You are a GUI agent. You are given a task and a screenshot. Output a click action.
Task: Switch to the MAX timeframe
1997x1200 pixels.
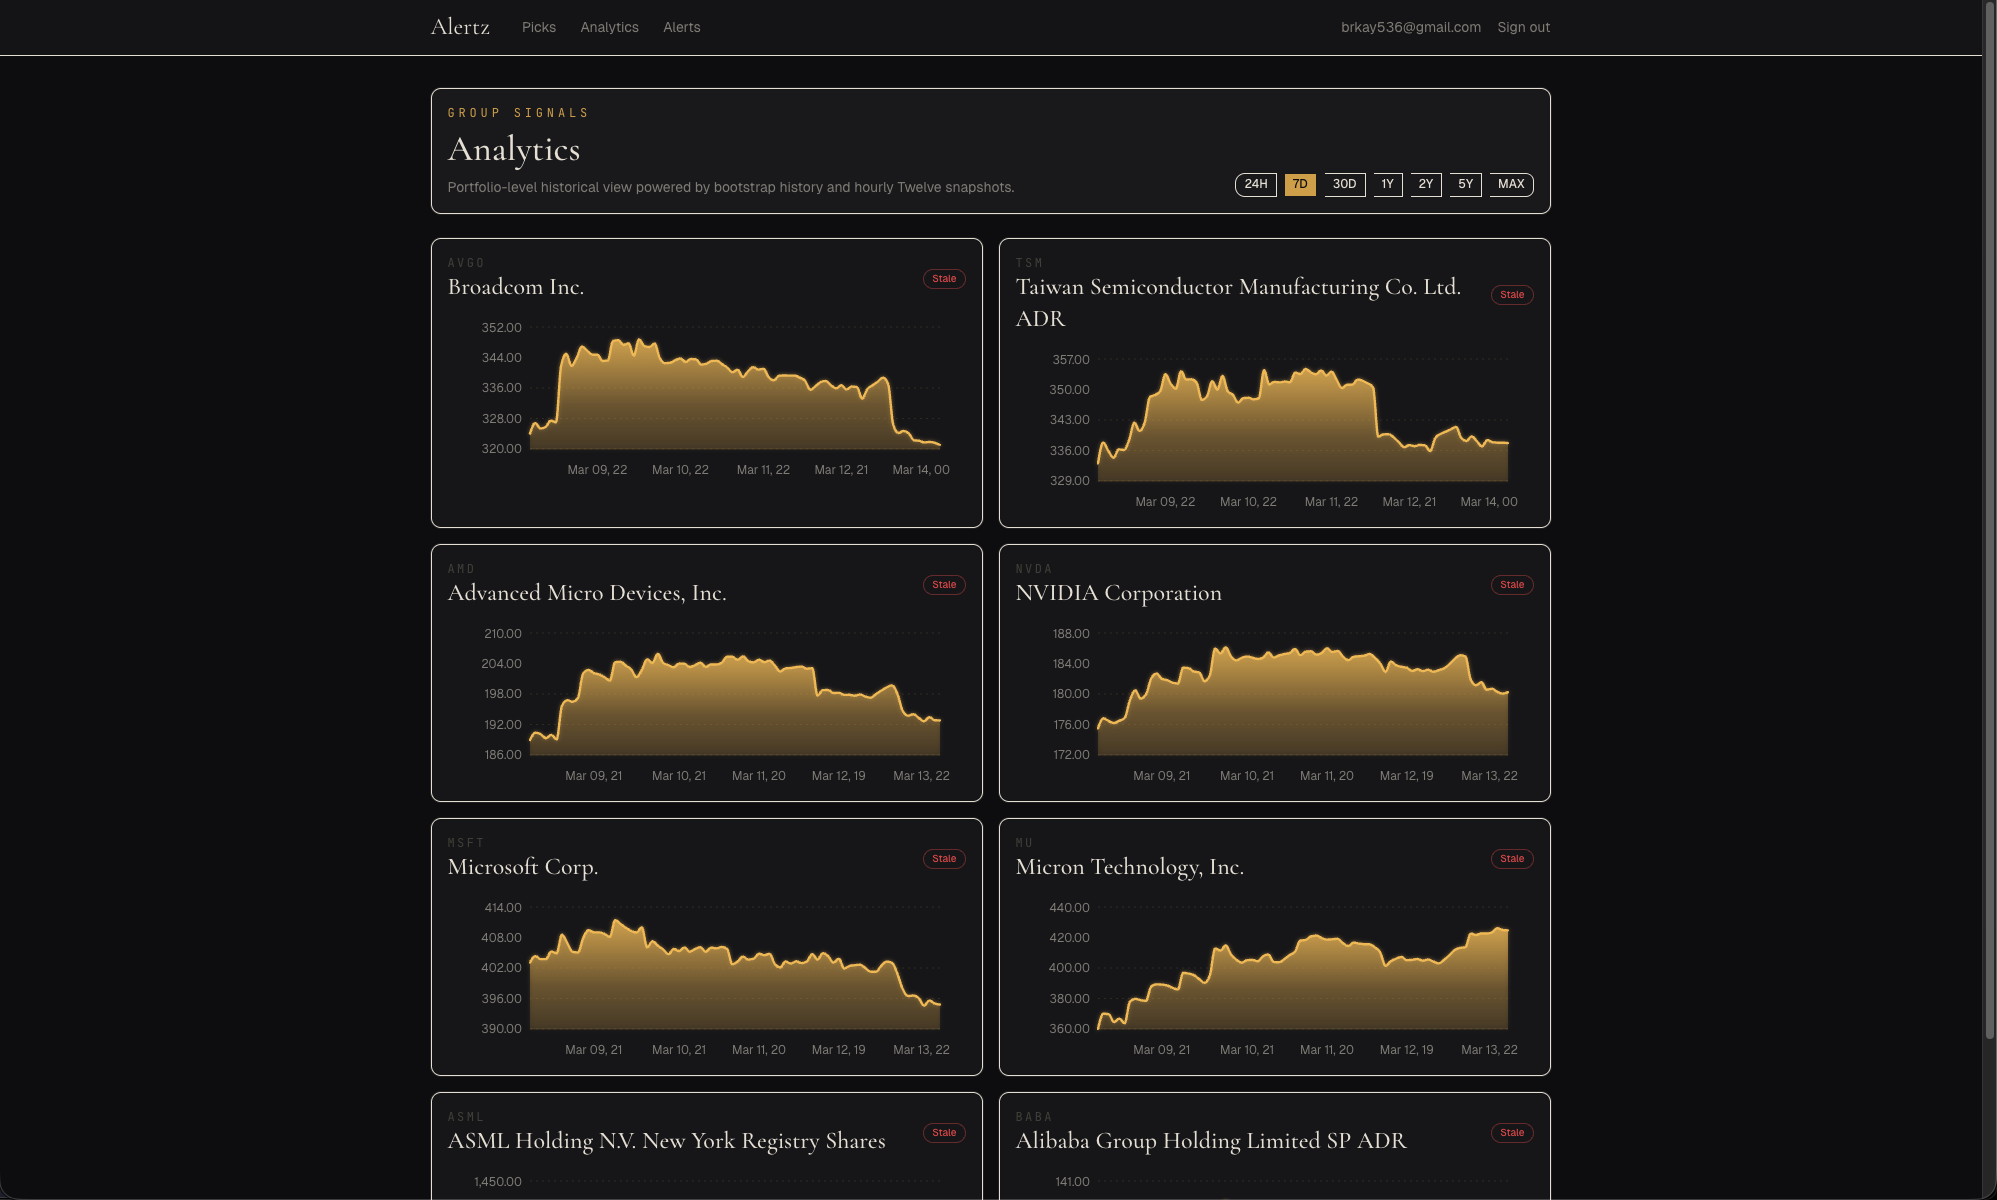click(1511, 184)
